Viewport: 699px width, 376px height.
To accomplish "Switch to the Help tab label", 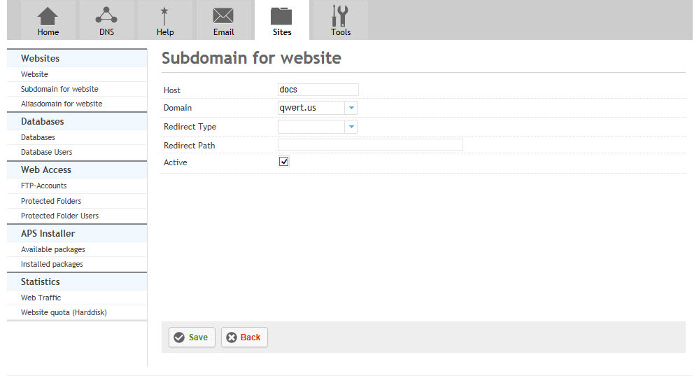I will 165,32.
